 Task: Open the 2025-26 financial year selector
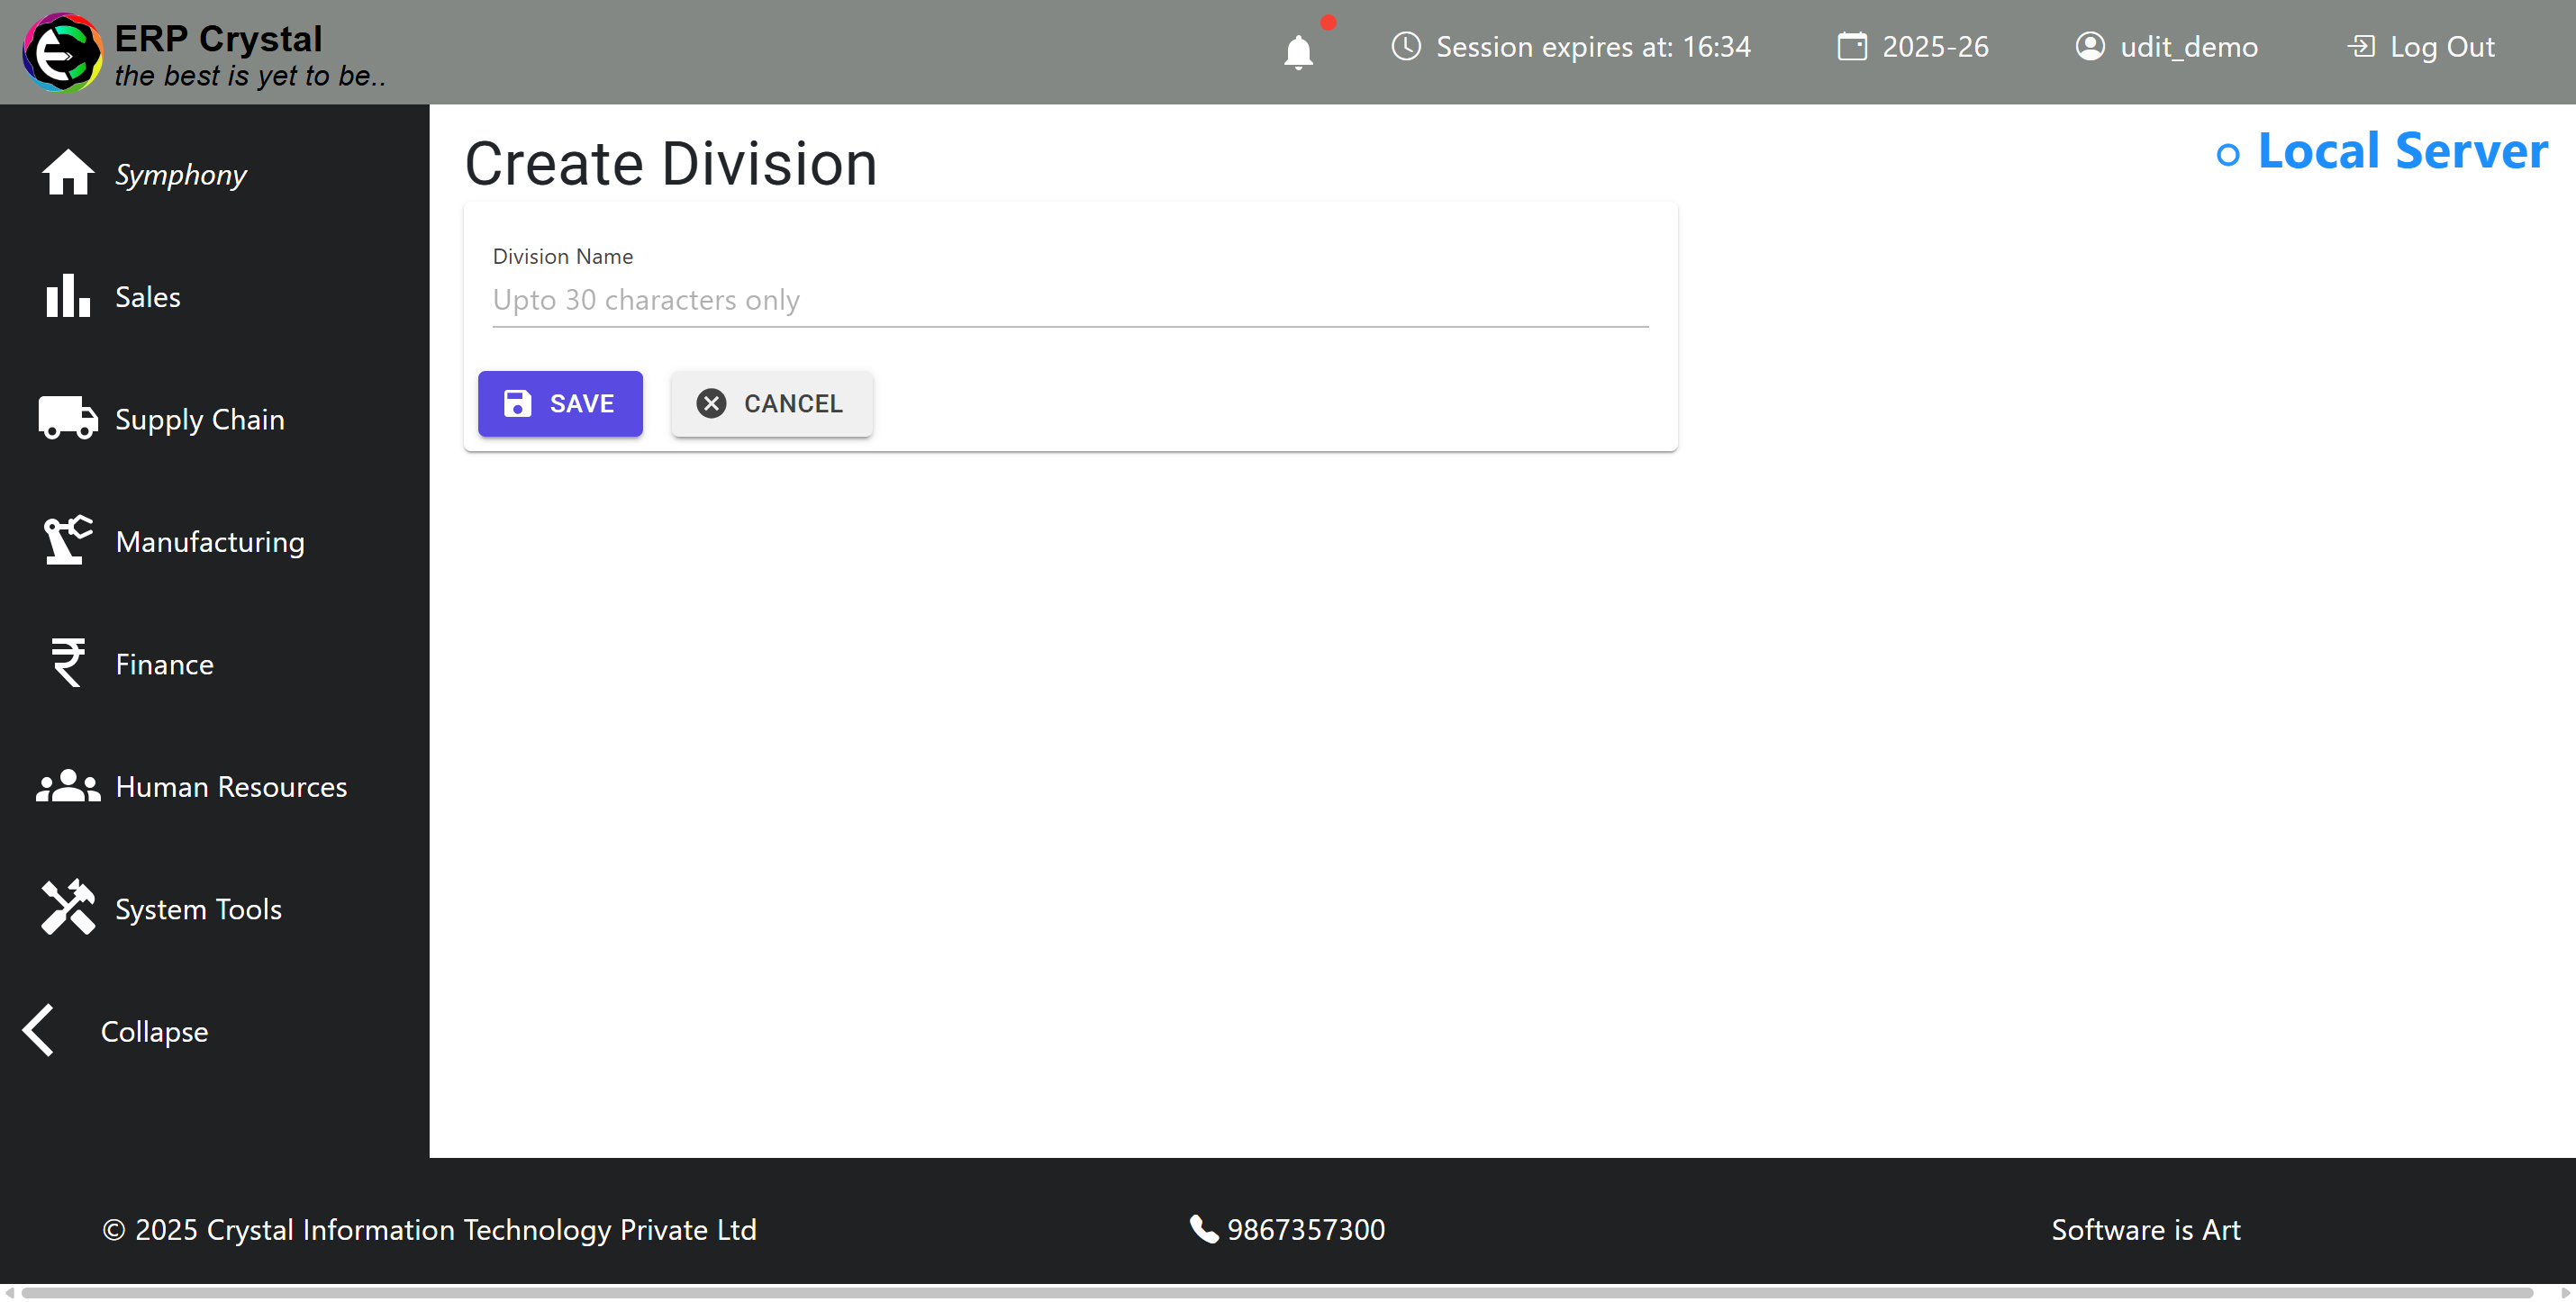[x=1913, y=47]
